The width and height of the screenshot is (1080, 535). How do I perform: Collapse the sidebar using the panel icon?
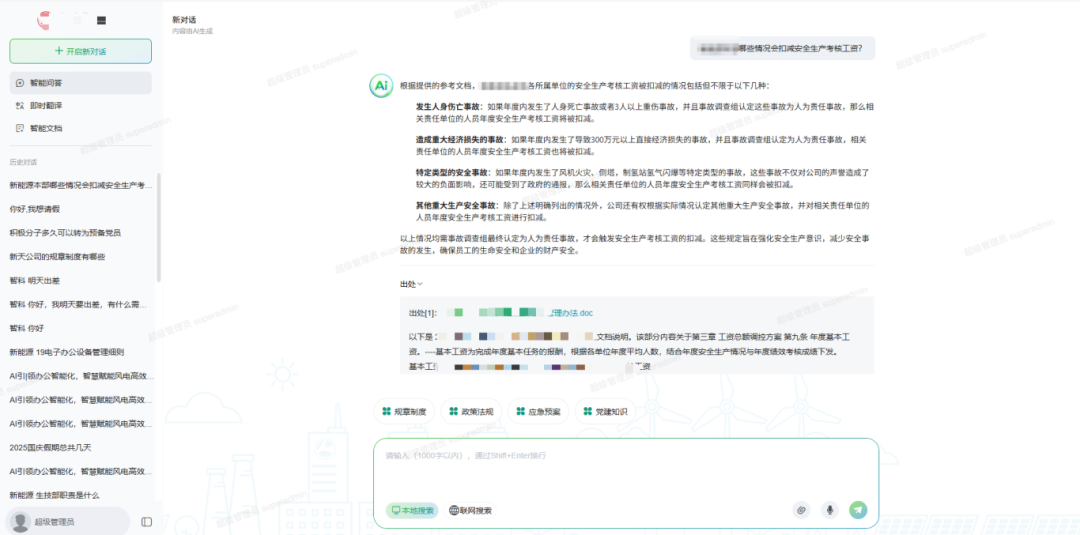click(x=147, y=522)
